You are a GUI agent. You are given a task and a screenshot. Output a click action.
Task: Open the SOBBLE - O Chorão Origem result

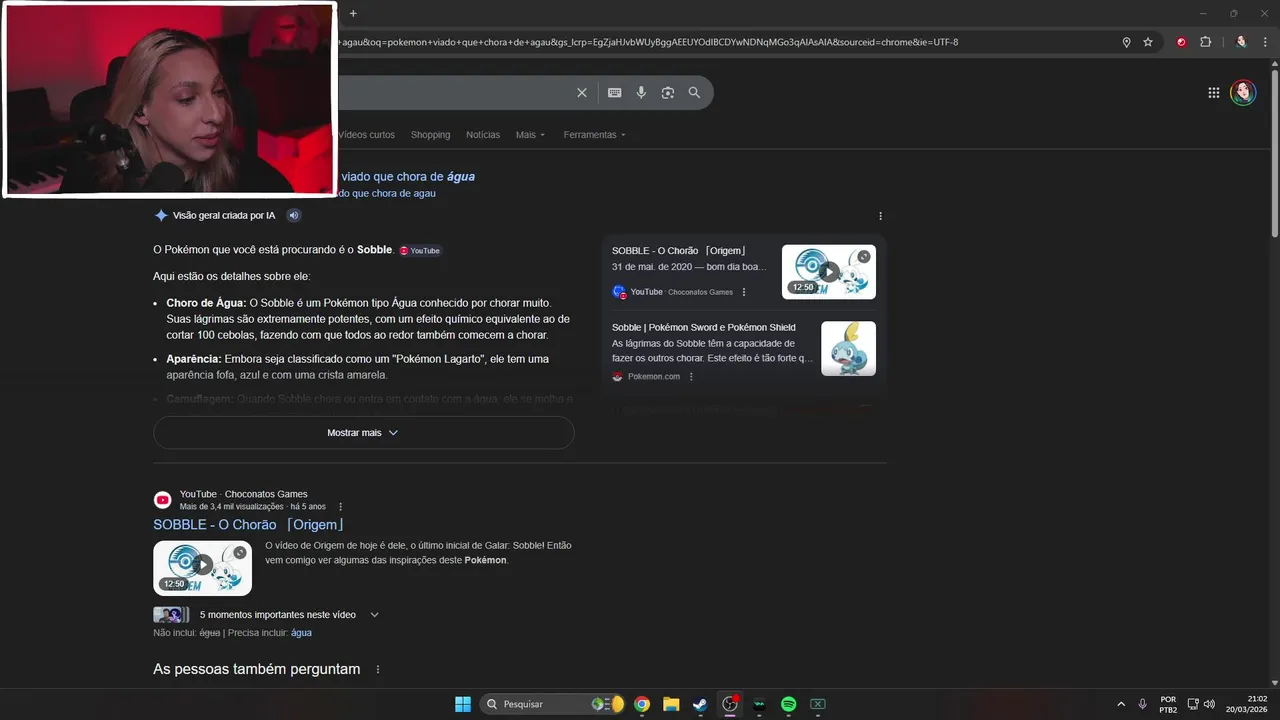tap(249, 525)
